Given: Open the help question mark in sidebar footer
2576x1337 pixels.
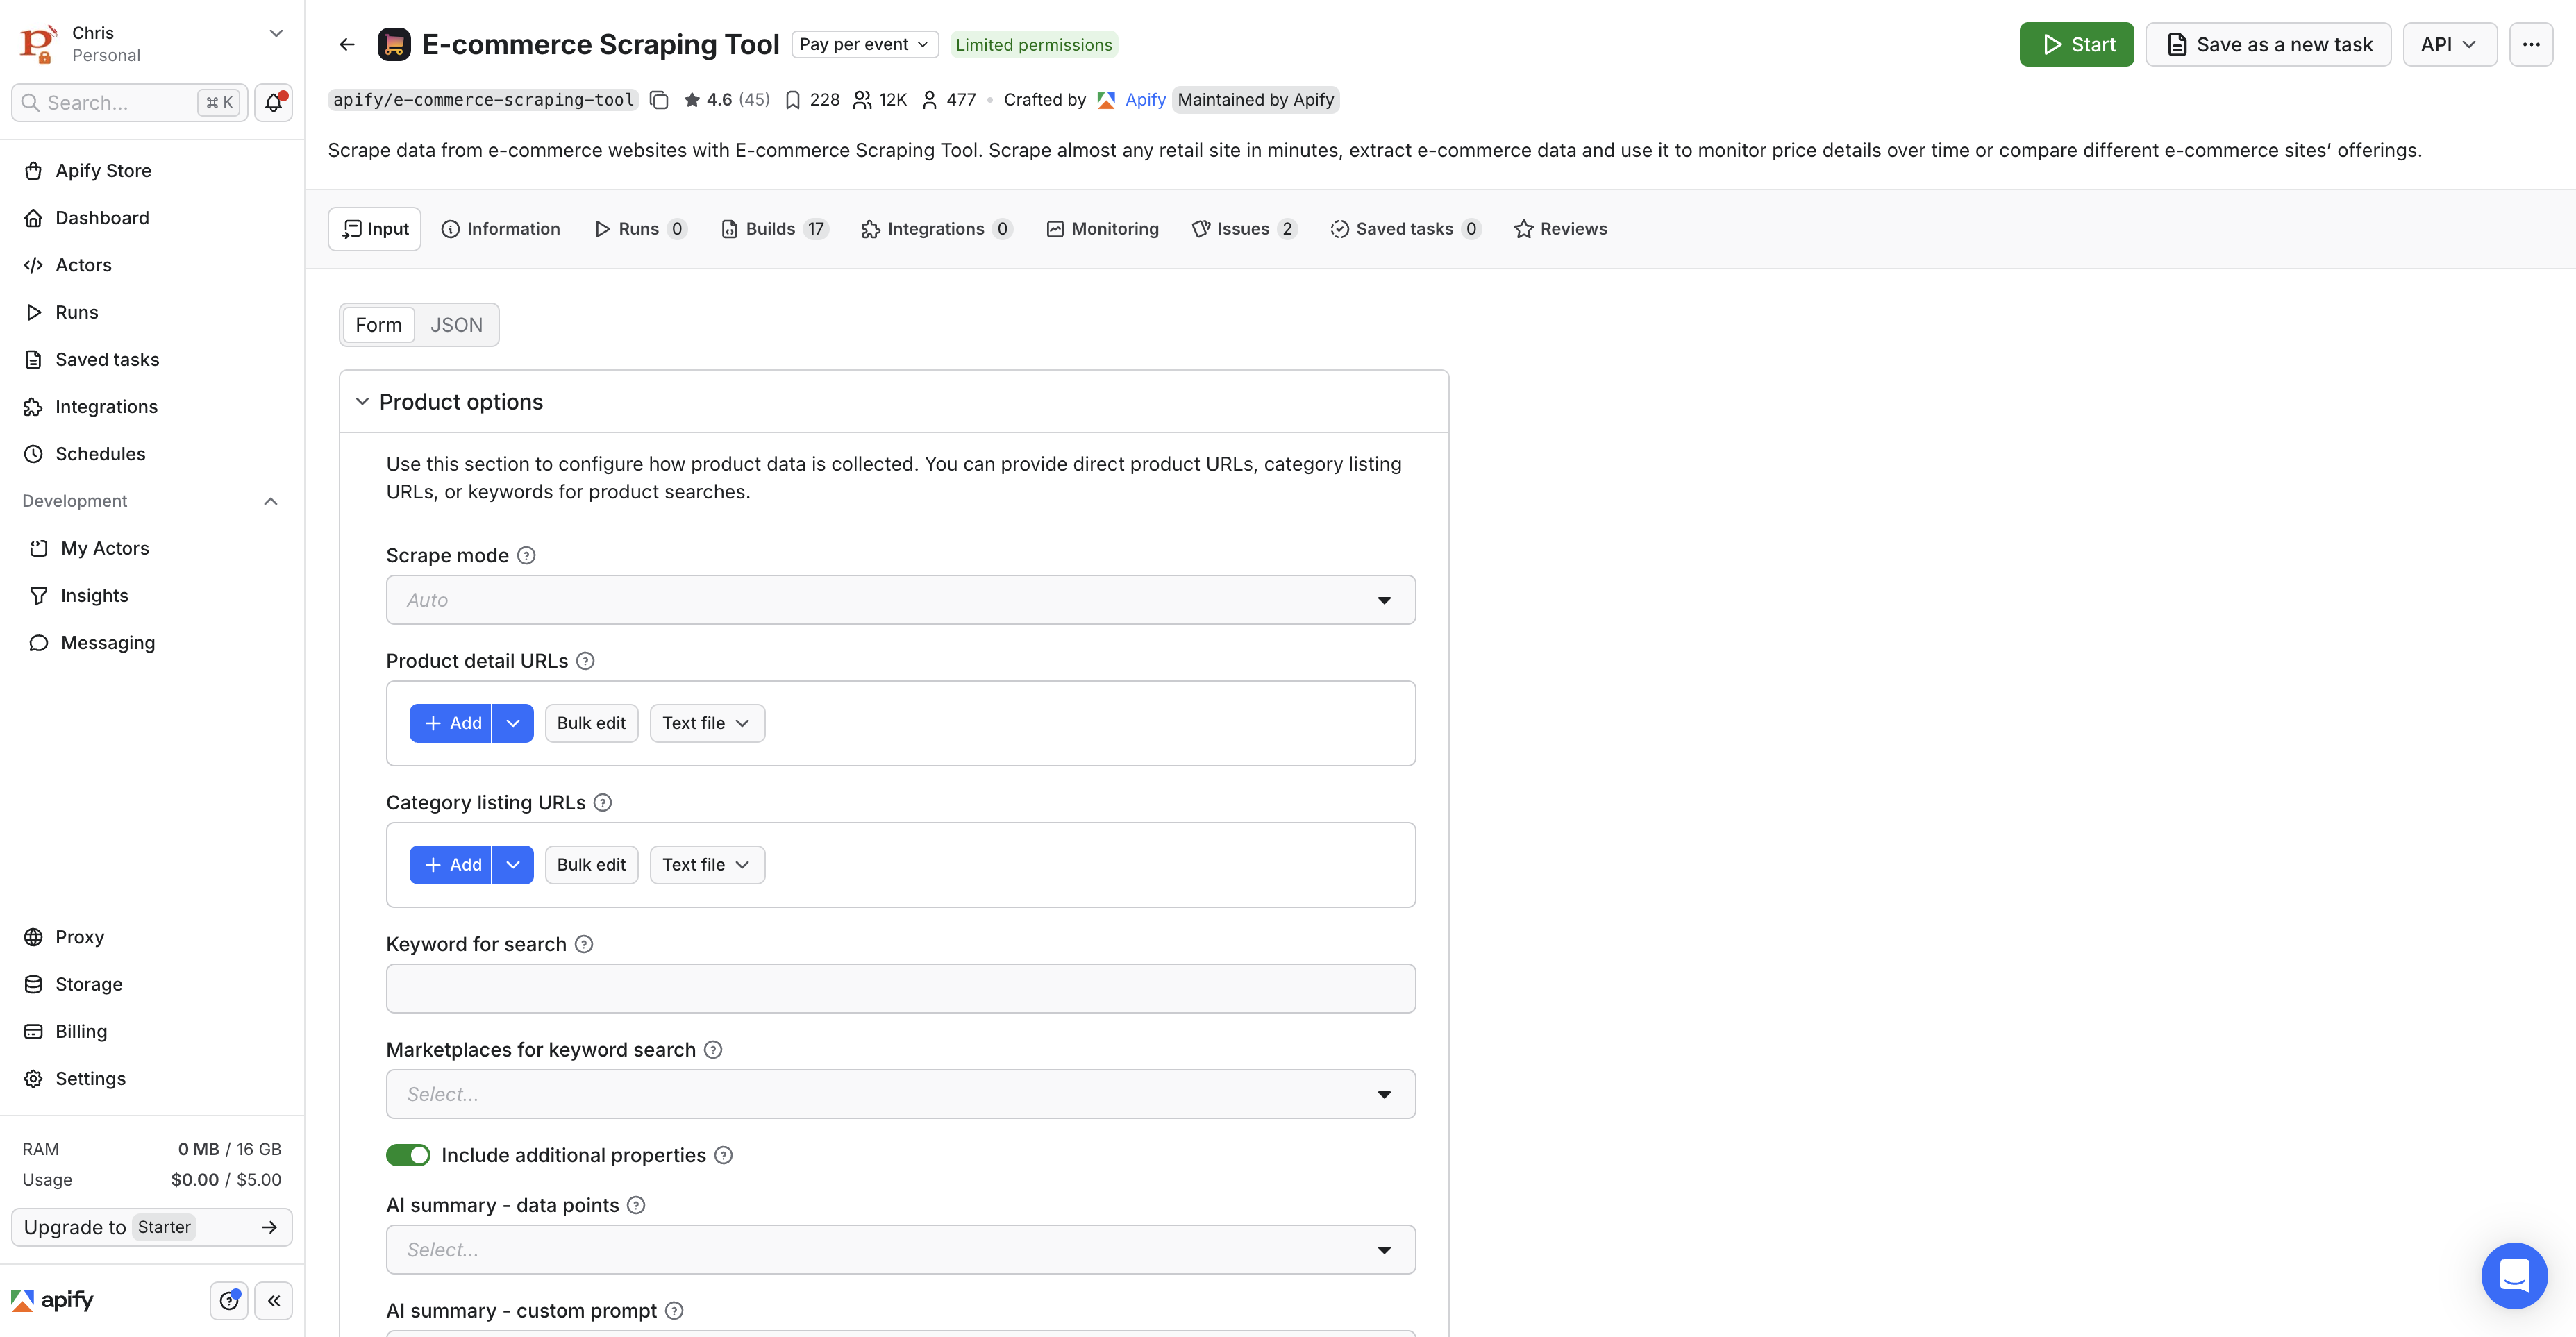Looking at the screenshot, I should [229, 1300].
